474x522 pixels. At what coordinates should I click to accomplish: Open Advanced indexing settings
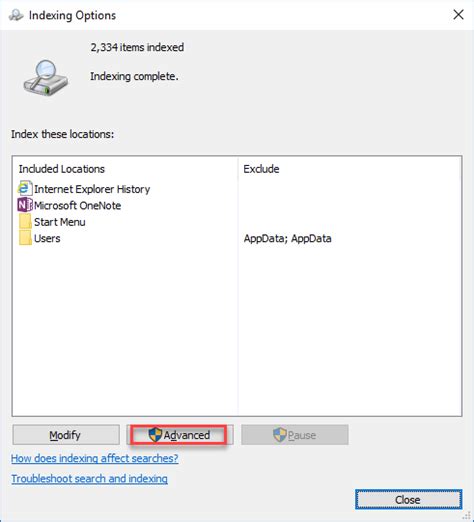click(x=180, y=435)
